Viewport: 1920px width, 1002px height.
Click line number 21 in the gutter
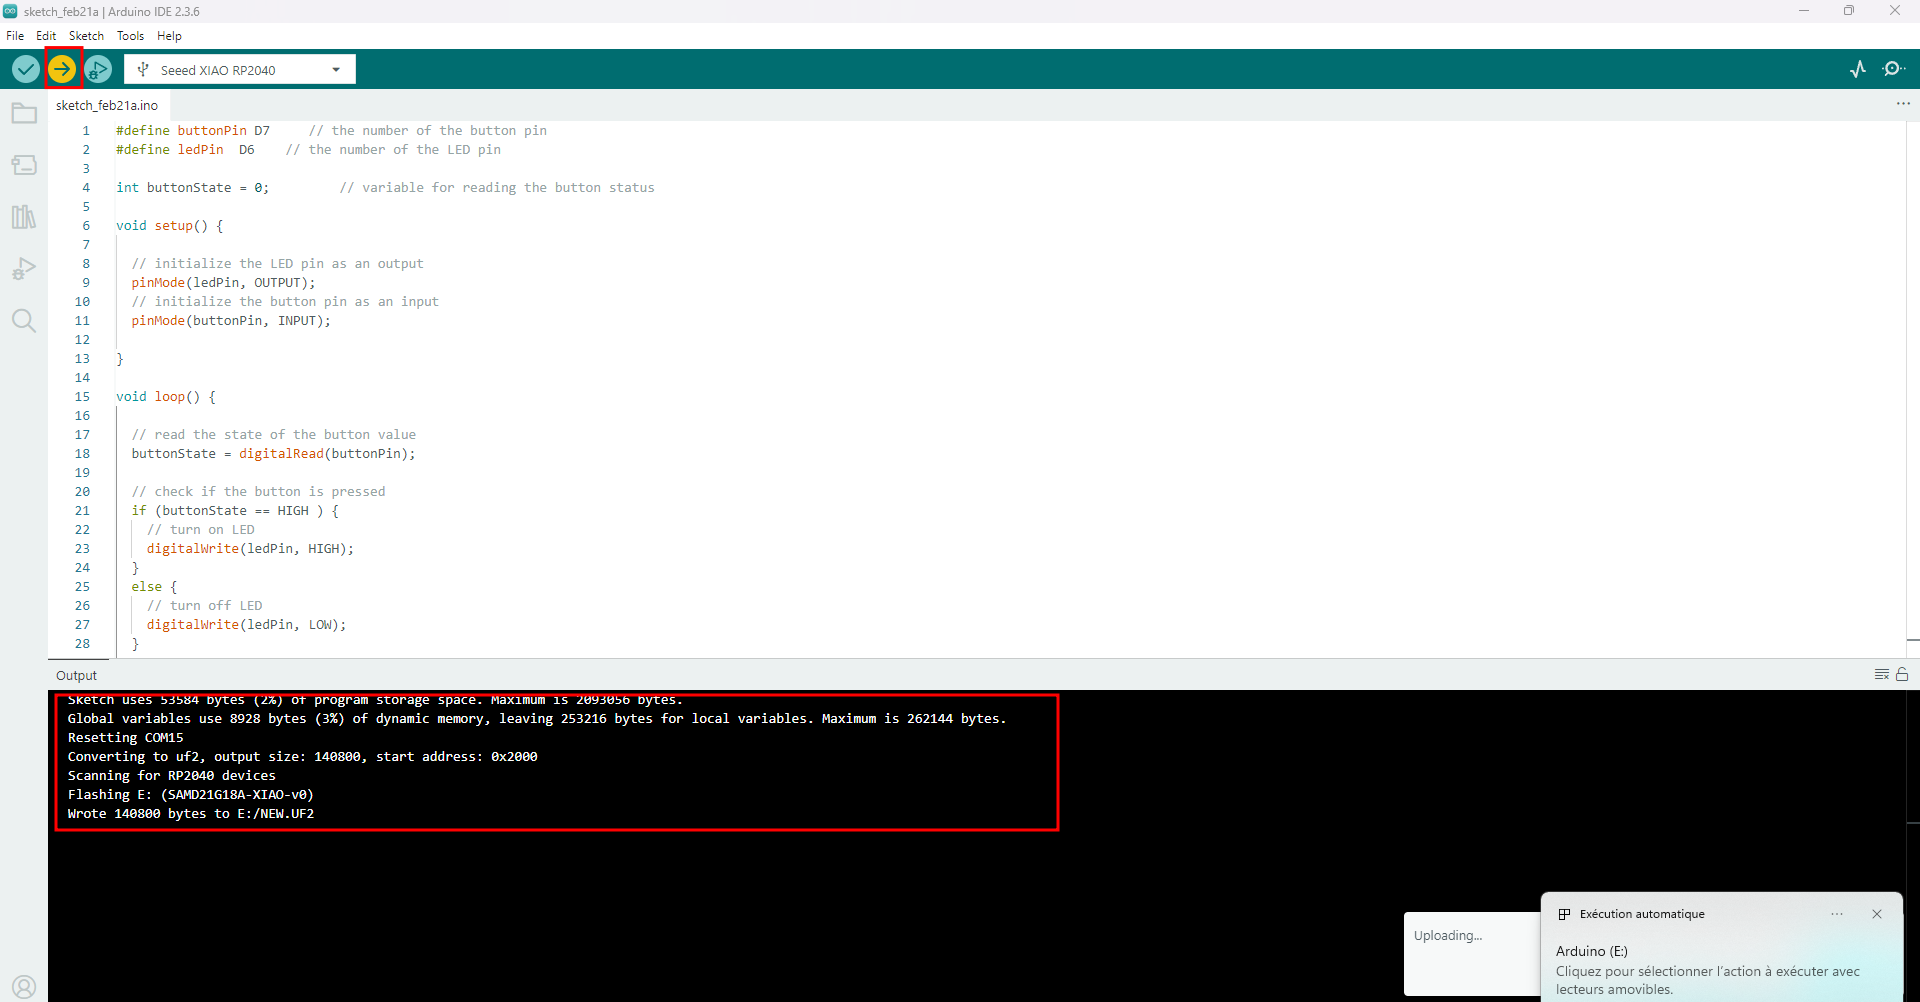coord(82,511)
